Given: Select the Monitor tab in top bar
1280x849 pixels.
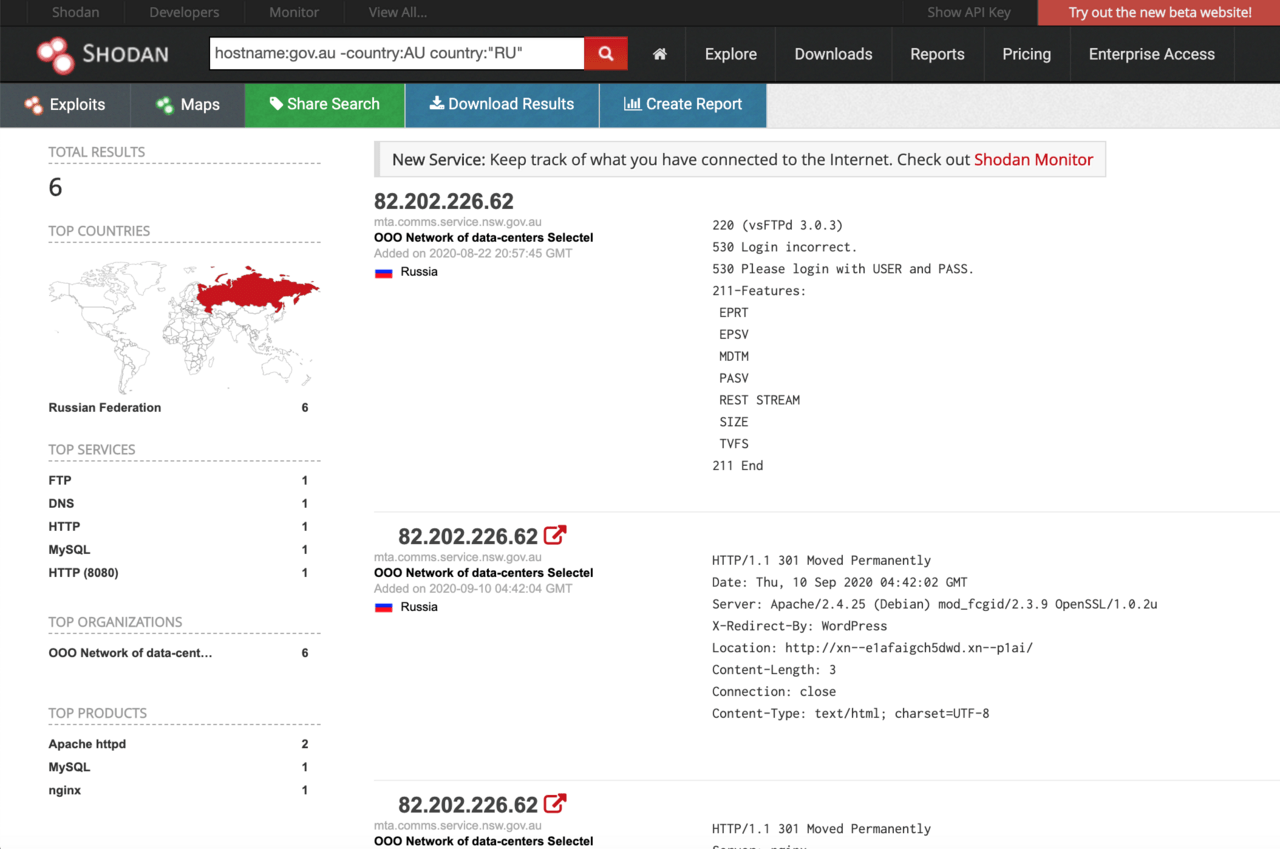Looking at the screenshot, I should 294,12.
